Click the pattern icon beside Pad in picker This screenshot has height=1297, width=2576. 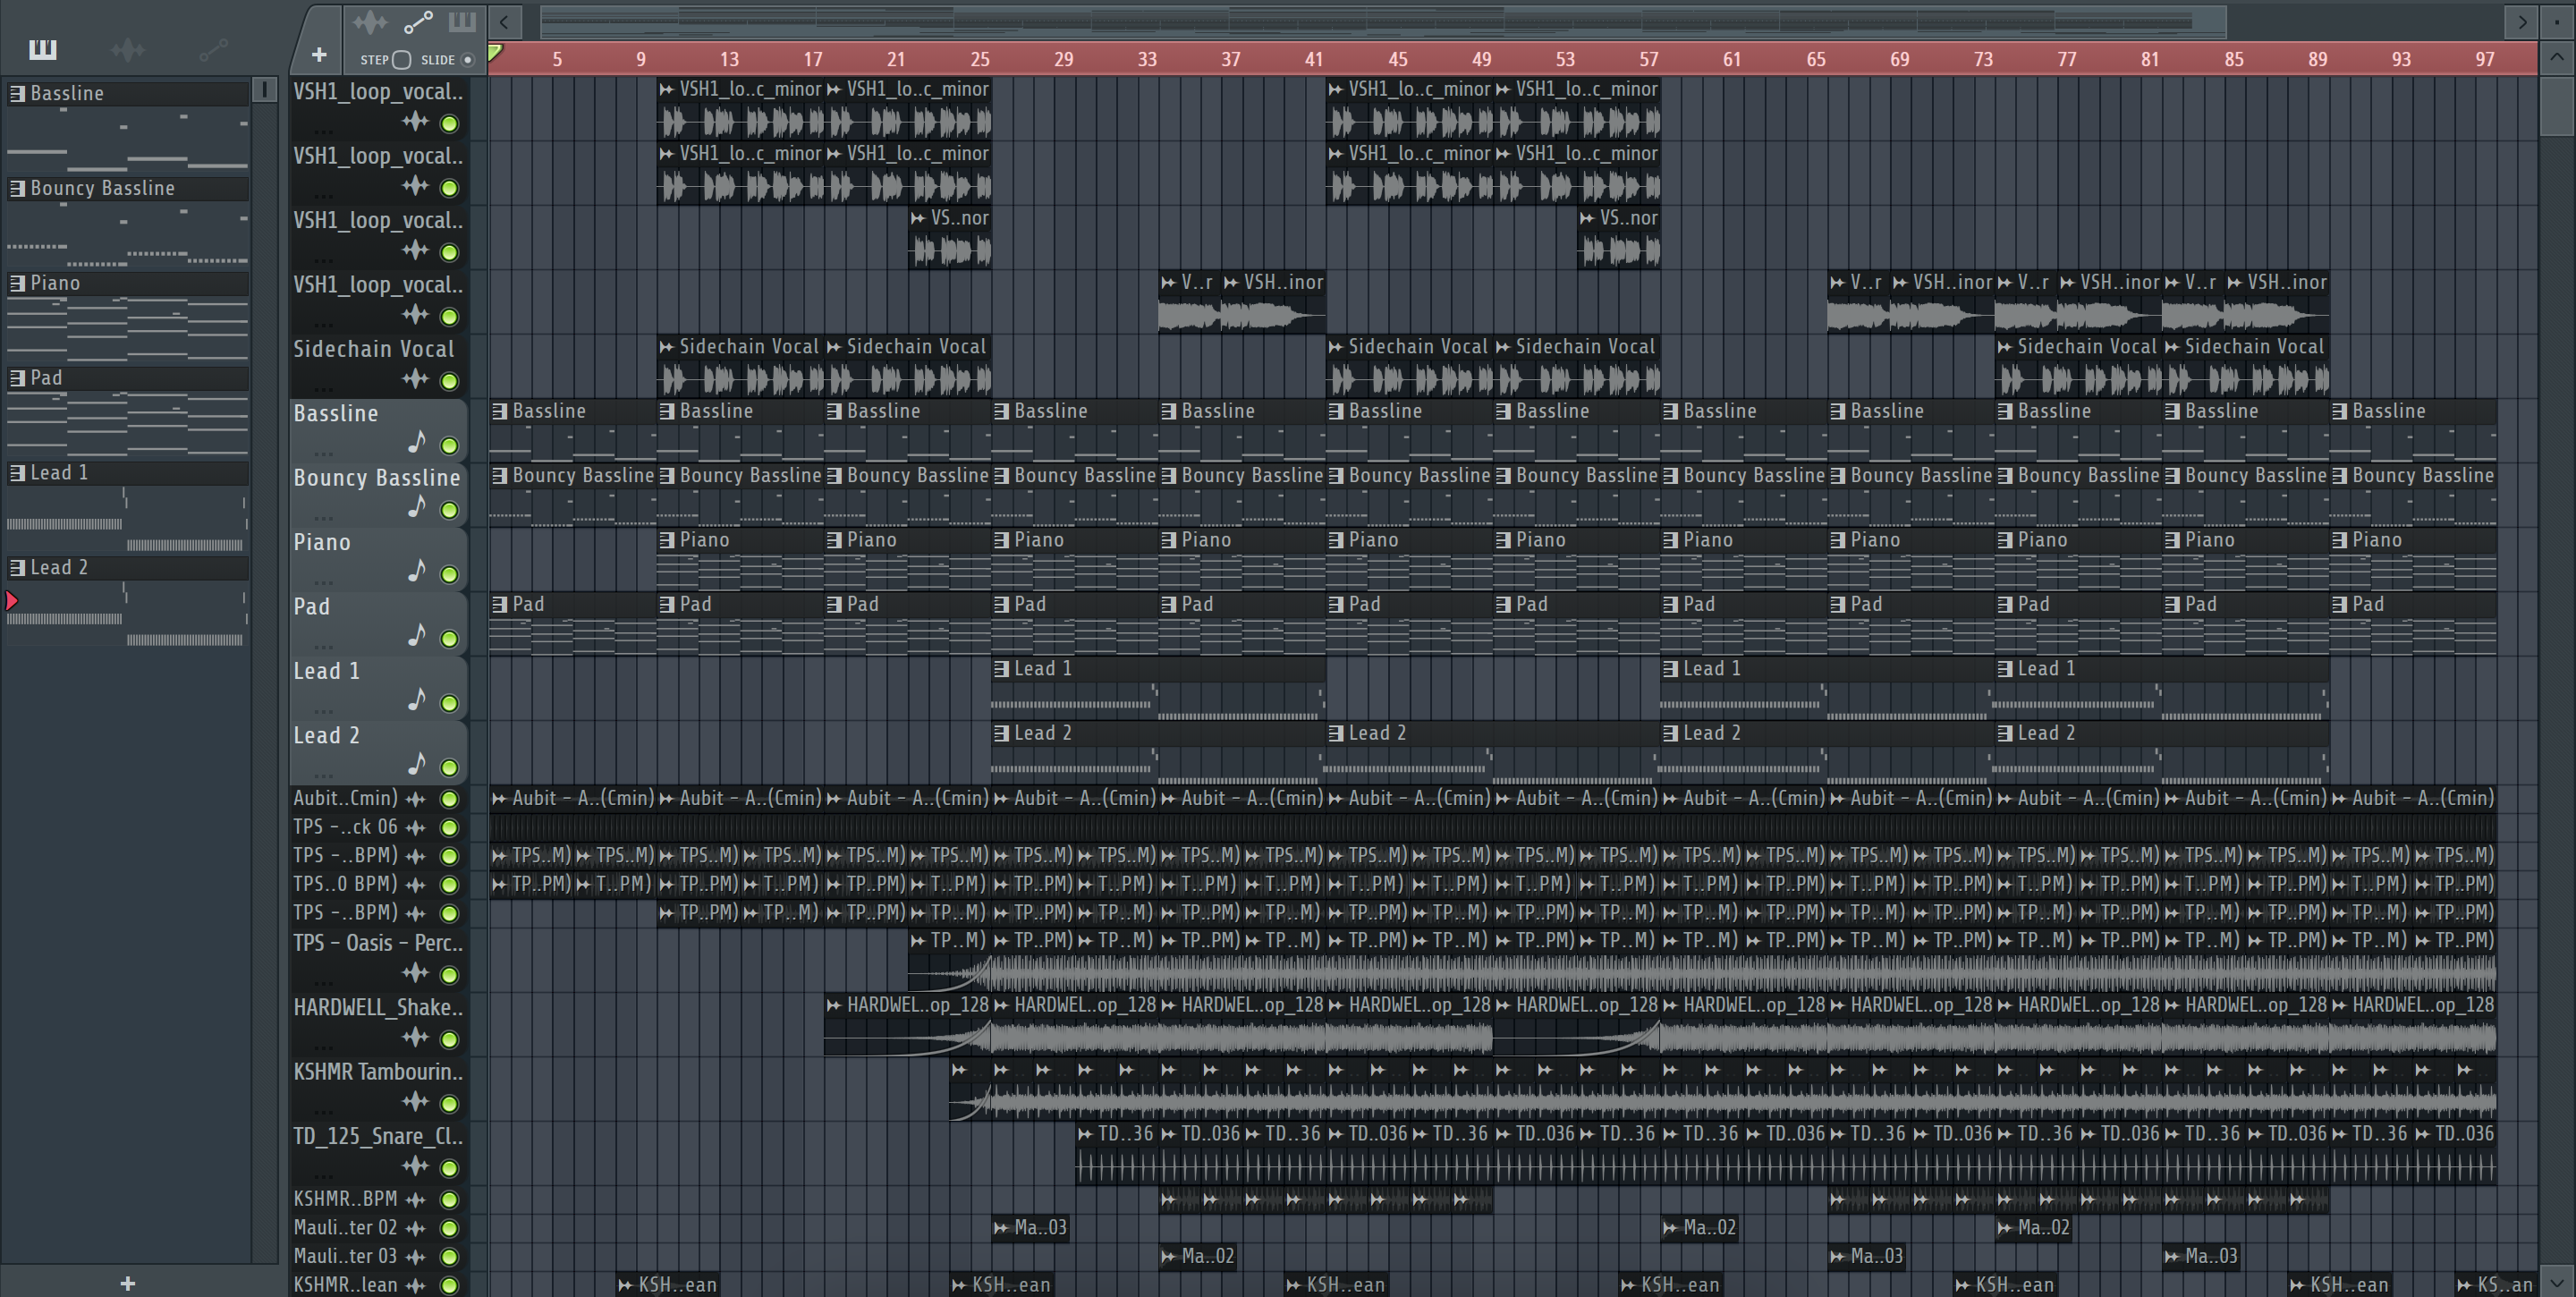[x=17, y=378]
